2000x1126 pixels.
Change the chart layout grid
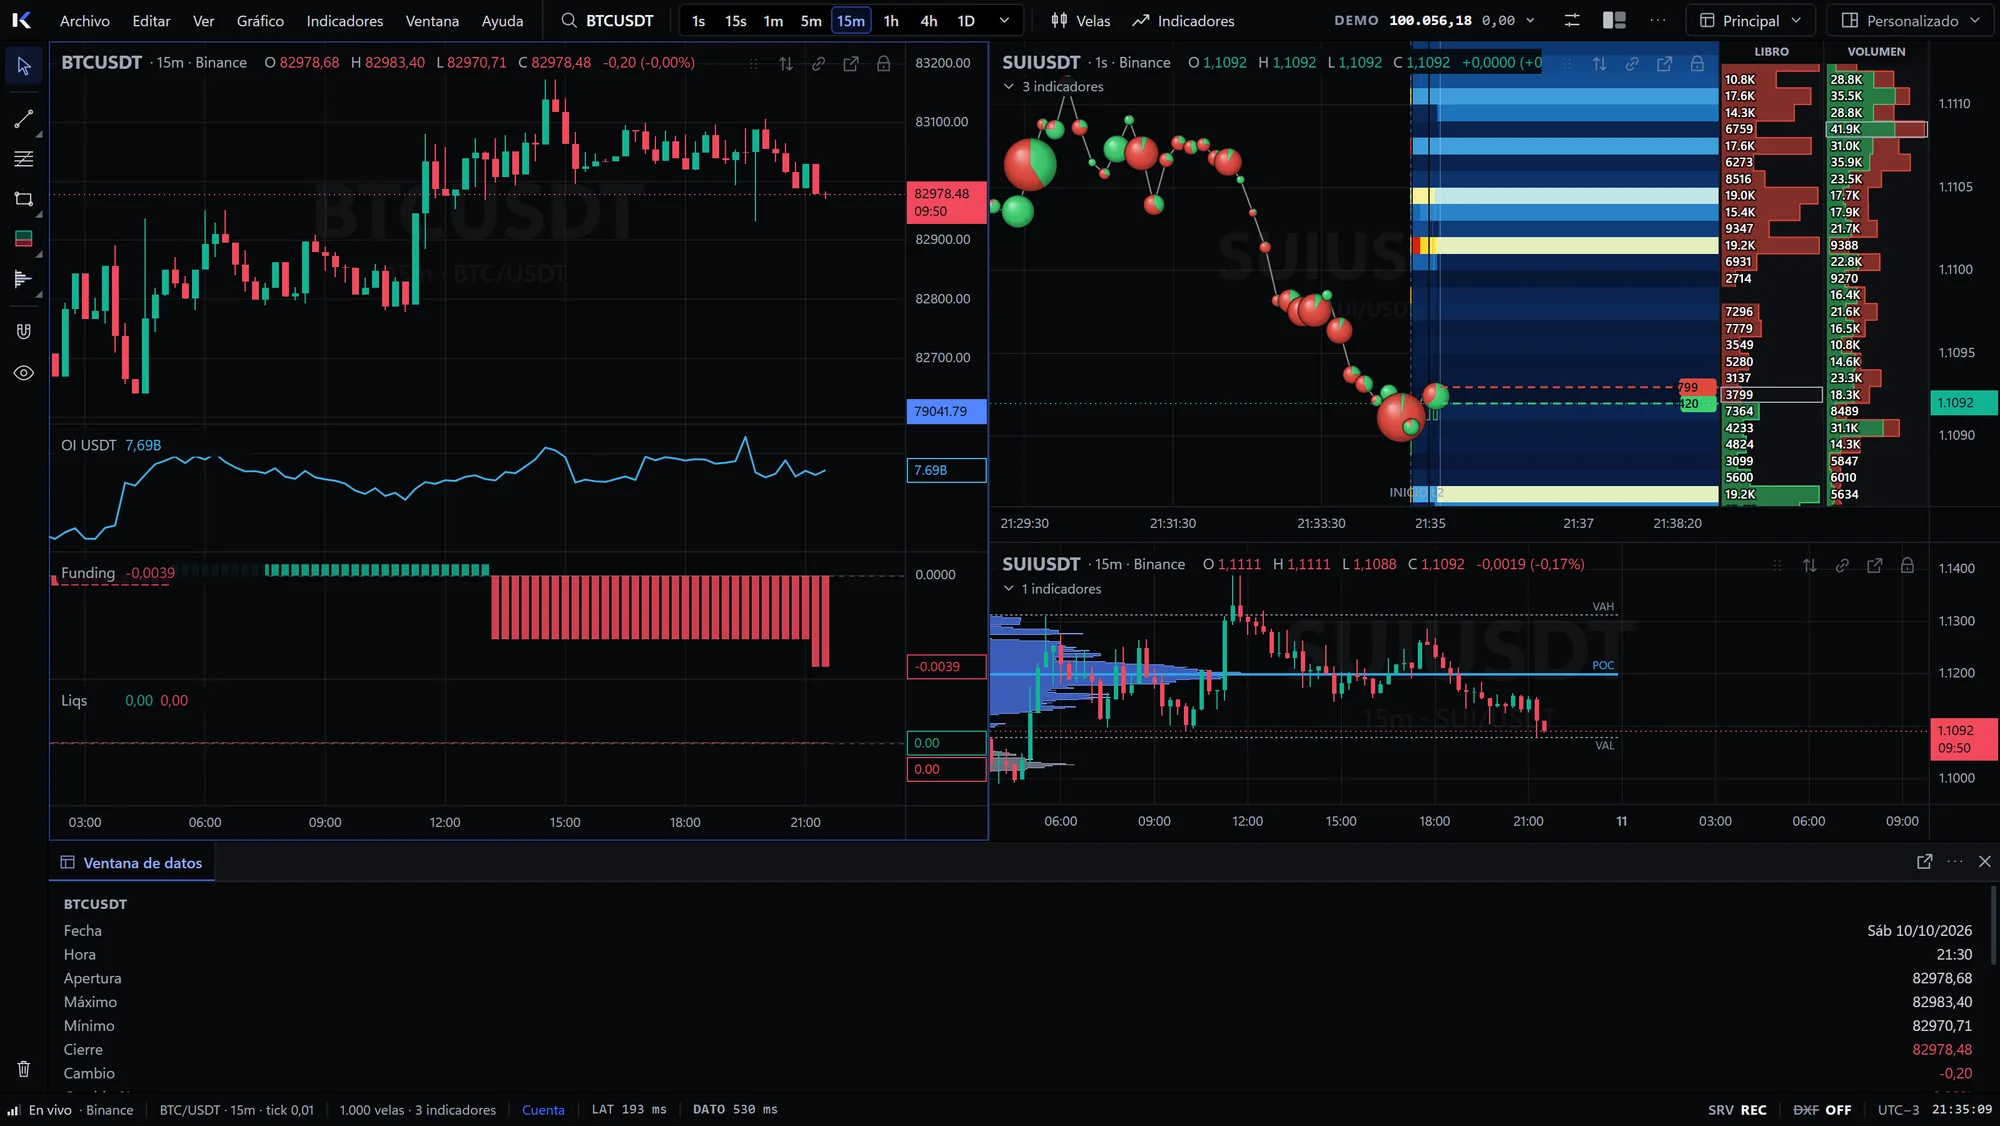click(x=1614, y=20)
